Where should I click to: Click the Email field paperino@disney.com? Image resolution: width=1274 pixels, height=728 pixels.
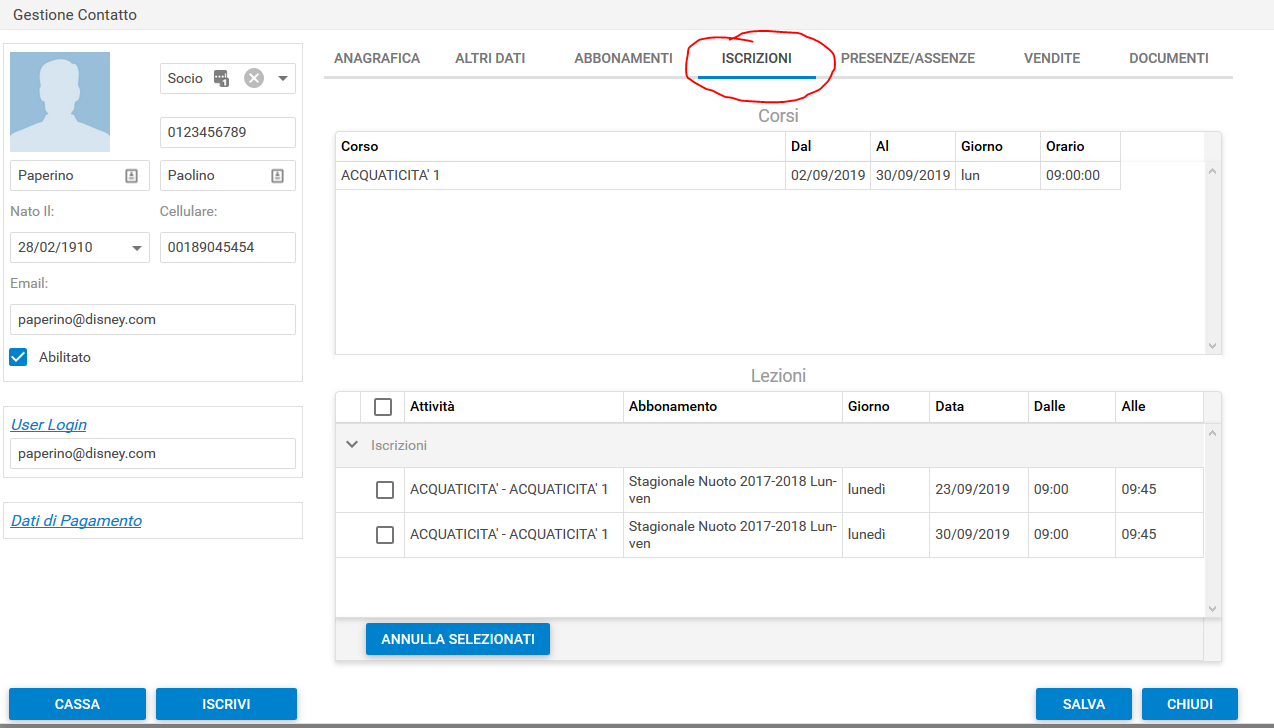pos(153,319)
